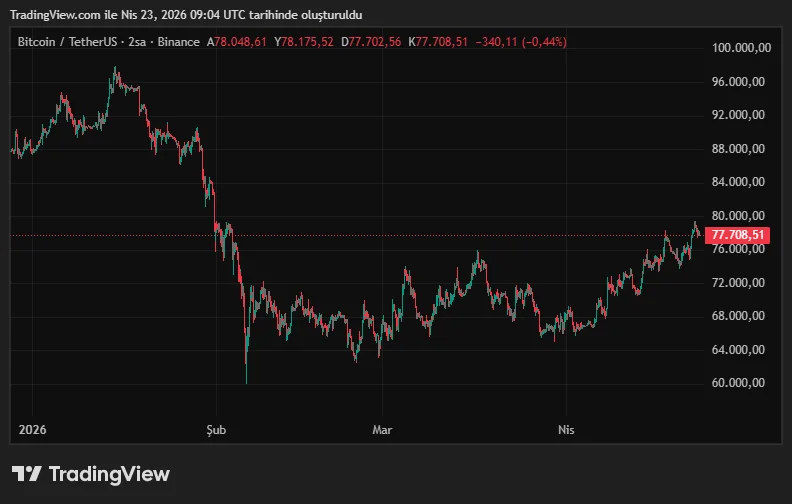
Task: Click the TradingView logo icon
Action: tap(26, 474)
